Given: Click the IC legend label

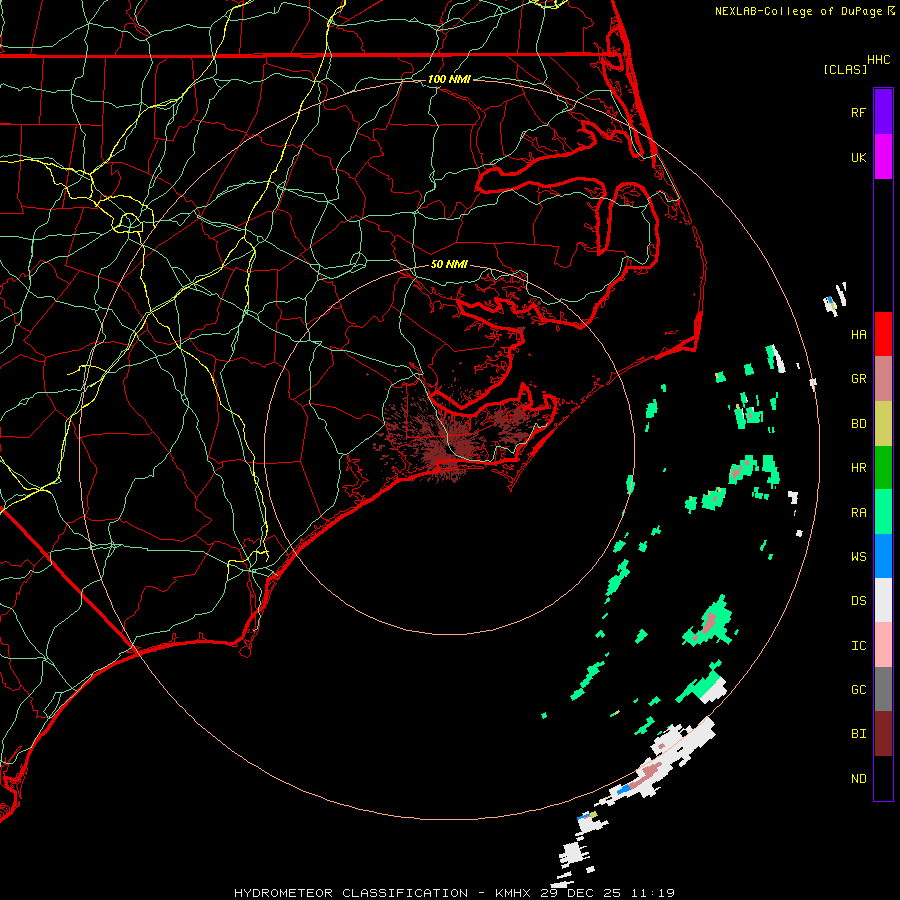Looking at the screenshot, I should (858, 646).
